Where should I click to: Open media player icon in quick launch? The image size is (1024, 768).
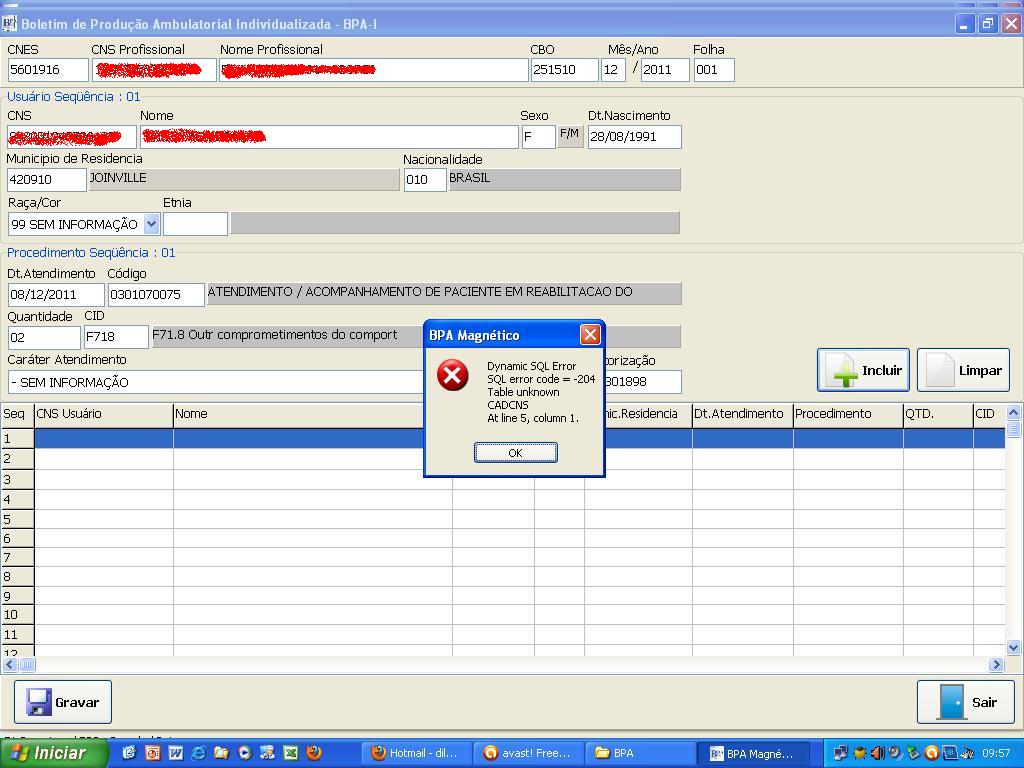(245, 753)
